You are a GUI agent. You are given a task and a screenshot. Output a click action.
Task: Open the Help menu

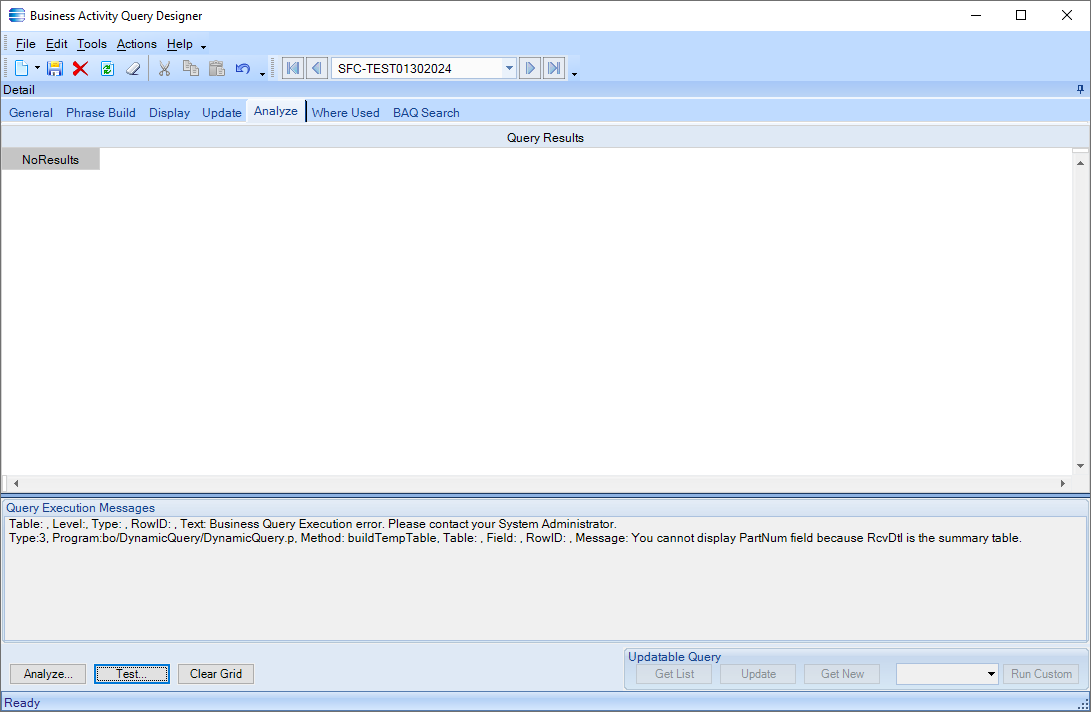tap(180, 44)
